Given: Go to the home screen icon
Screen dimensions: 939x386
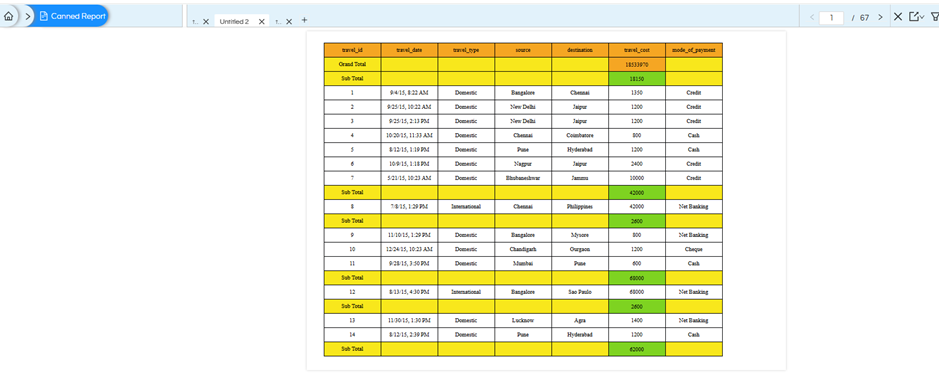Looking at the screenshot, I should tap(8, 16).
